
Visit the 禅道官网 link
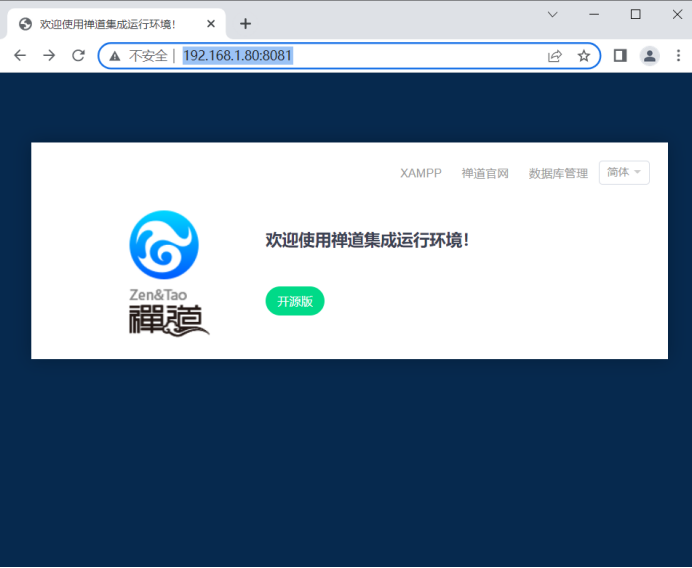click(485, 173)
